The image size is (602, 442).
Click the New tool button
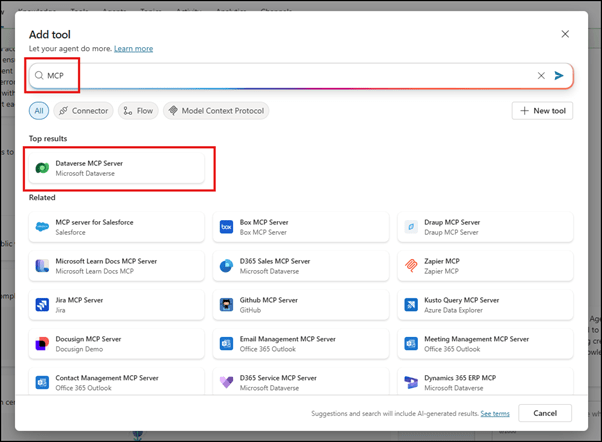click(x=542, y=111)
